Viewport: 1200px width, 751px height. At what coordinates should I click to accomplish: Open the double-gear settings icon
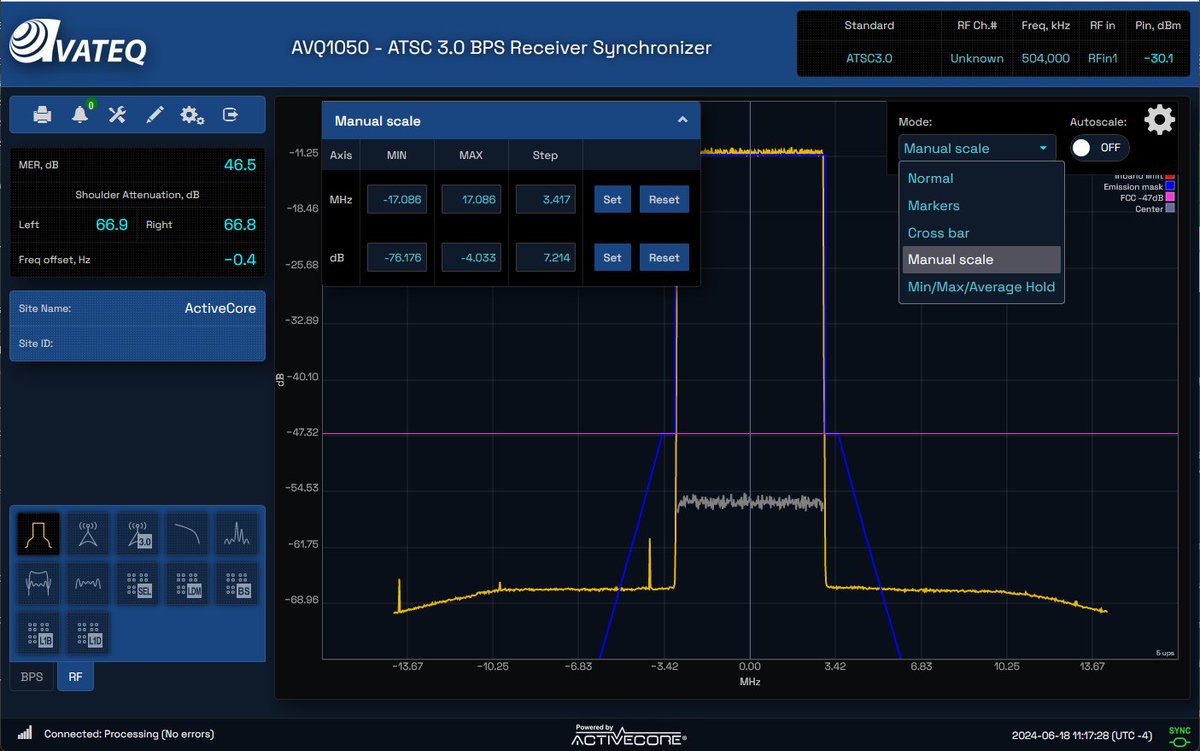192,115
